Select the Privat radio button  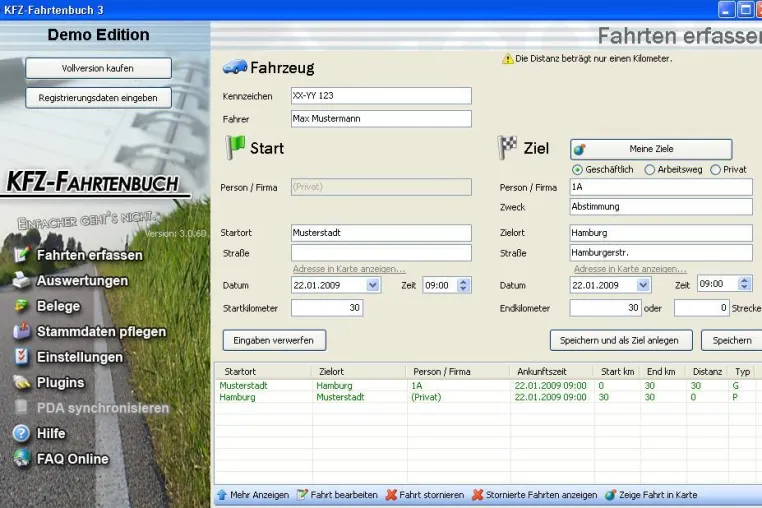[x=715, y=170]
